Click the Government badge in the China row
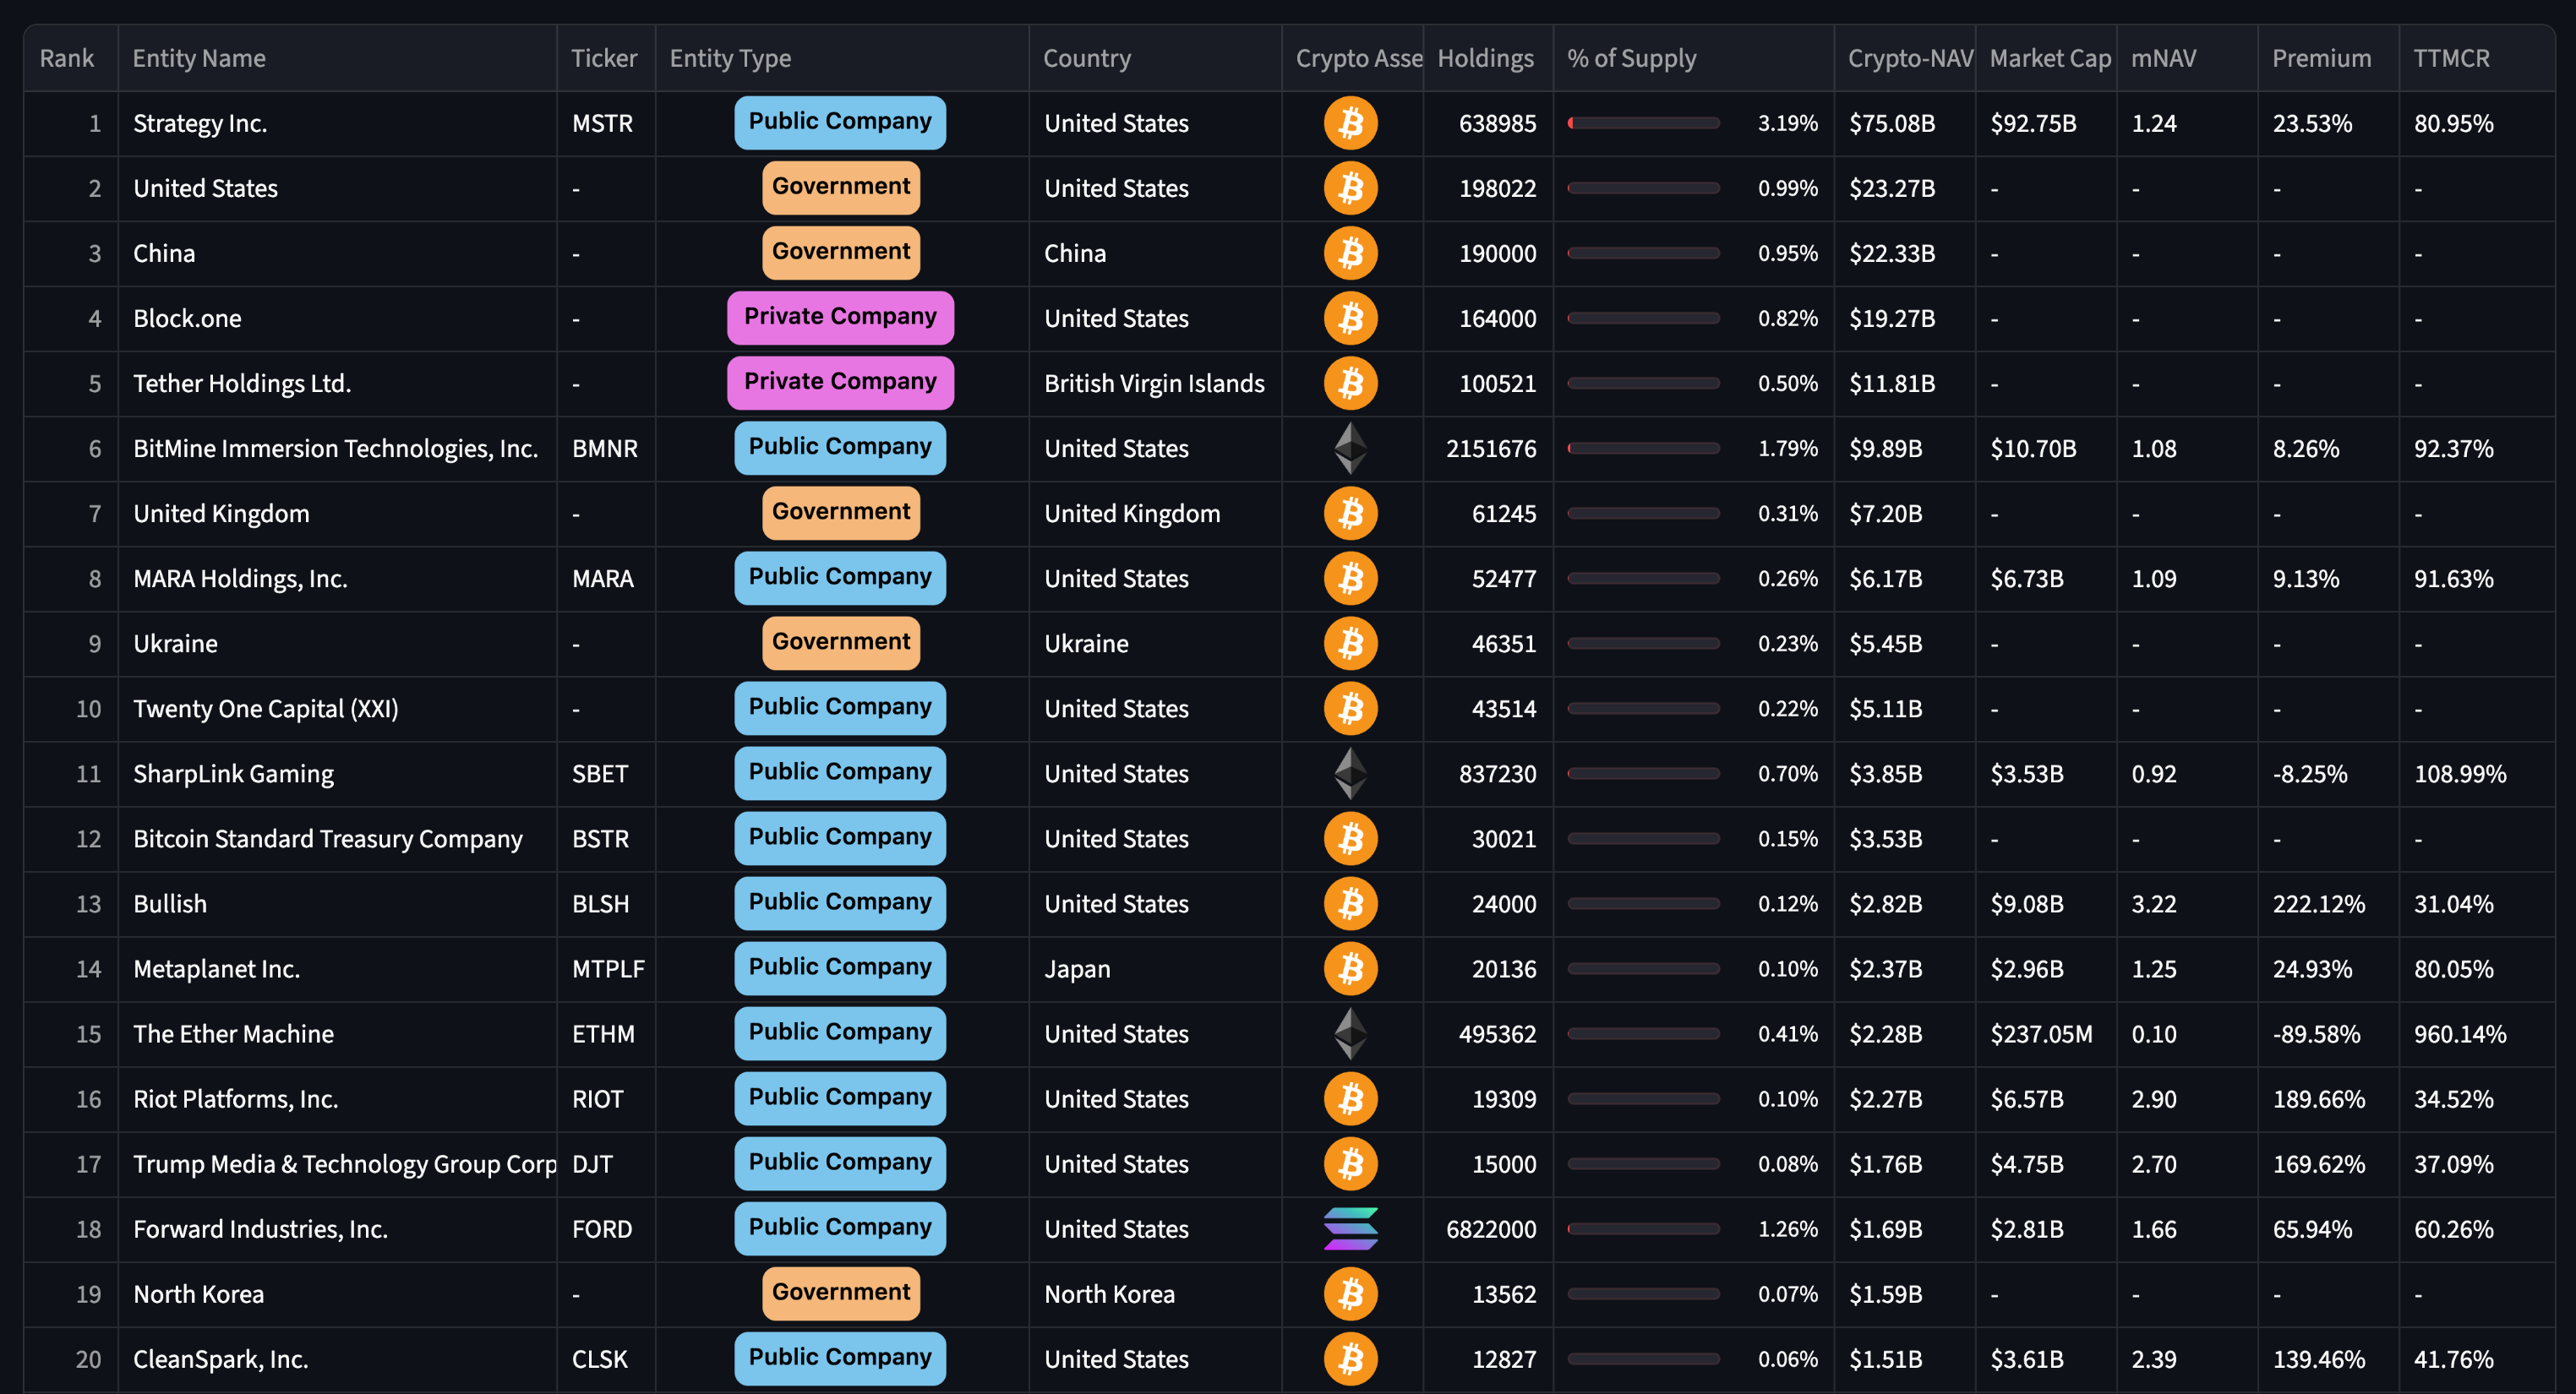The image size is (2576, 1394). [x=840, y=252]
